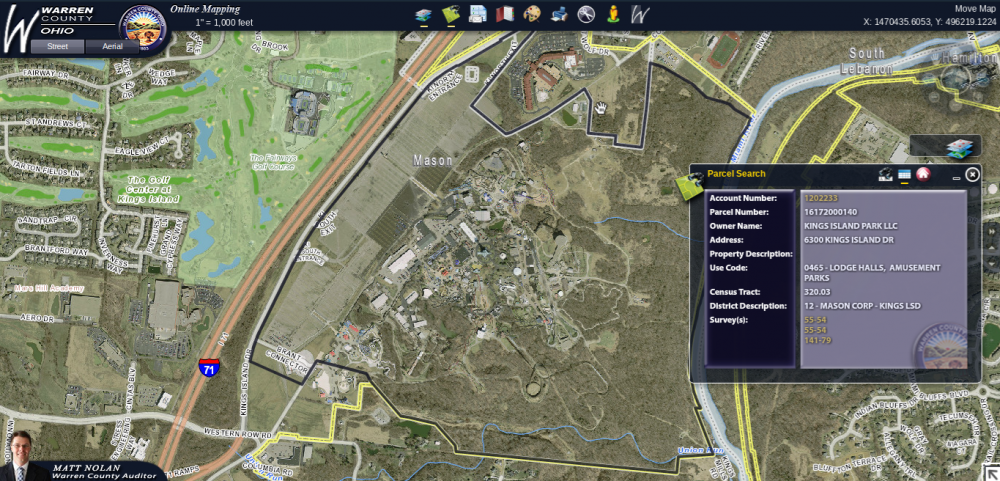Click the red home icon in Parcel Search

(923, 174)
